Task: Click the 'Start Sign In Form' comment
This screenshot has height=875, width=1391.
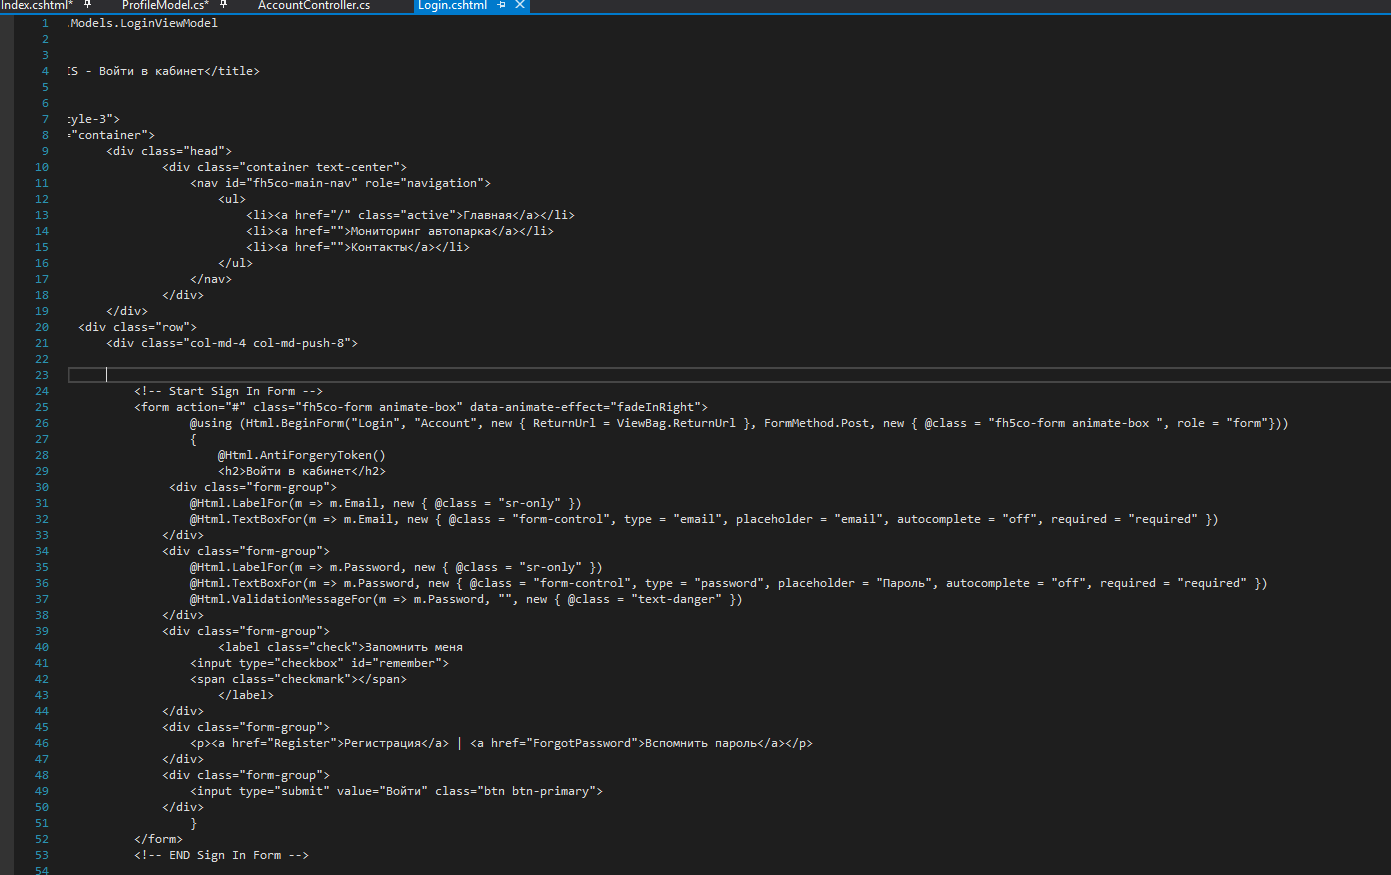Action: [229, 391]
